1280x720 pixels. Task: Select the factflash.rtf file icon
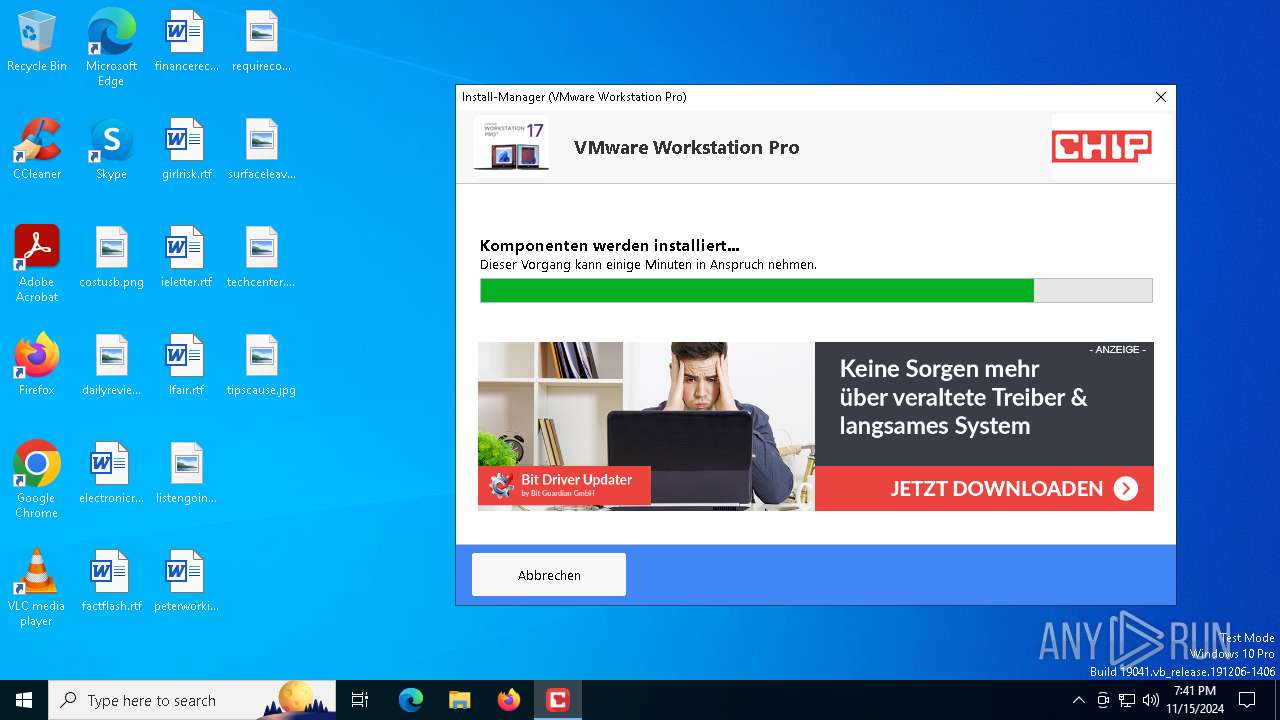(x=111, y=581)
